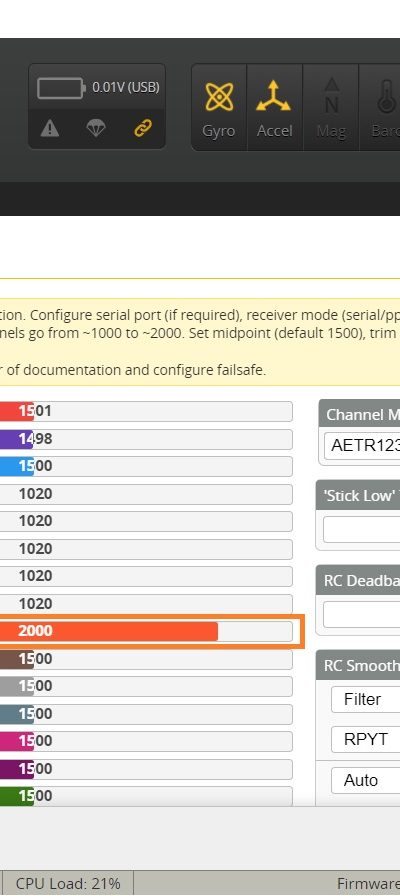The width and height of the screenshot is (400, 896).
Task: Open the Auto dropdown in RC Smoothing
Action: tap(365, 780)
